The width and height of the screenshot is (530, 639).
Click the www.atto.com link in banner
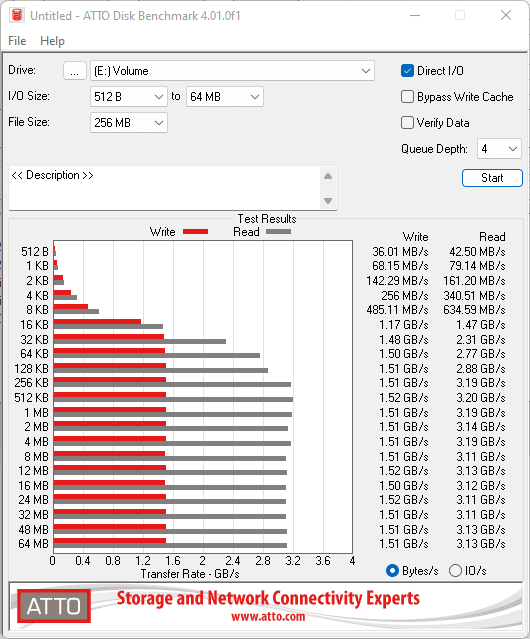pos(268,617)
